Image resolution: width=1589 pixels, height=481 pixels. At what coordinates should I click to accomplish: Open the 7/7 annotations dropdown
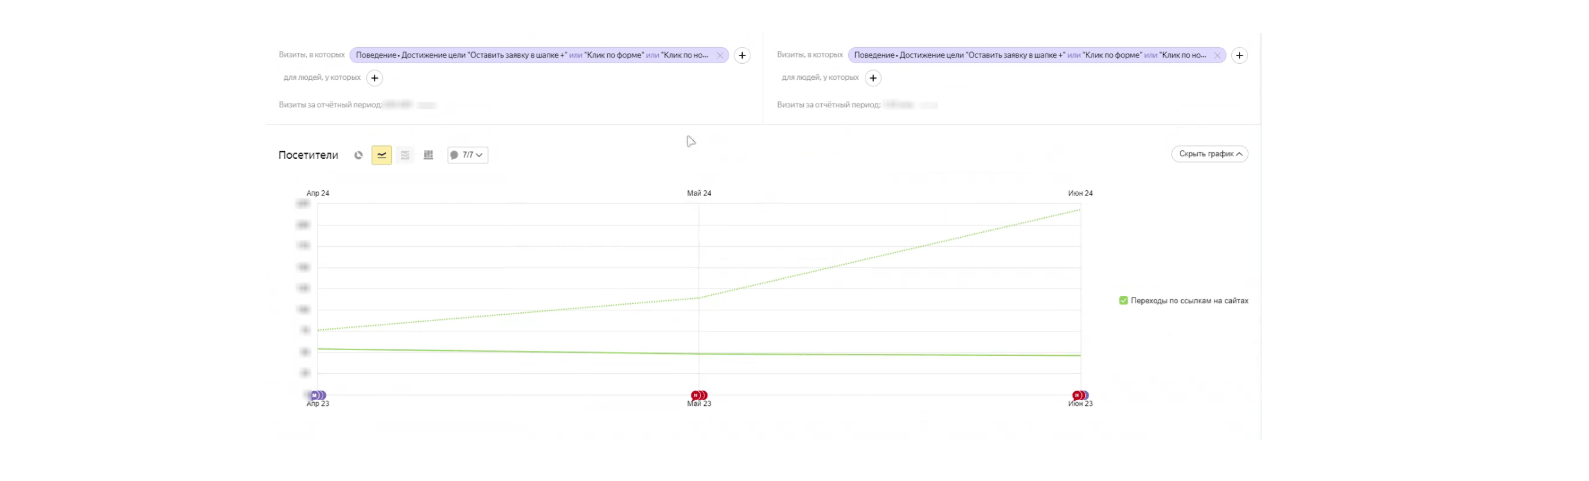point(467,155)
